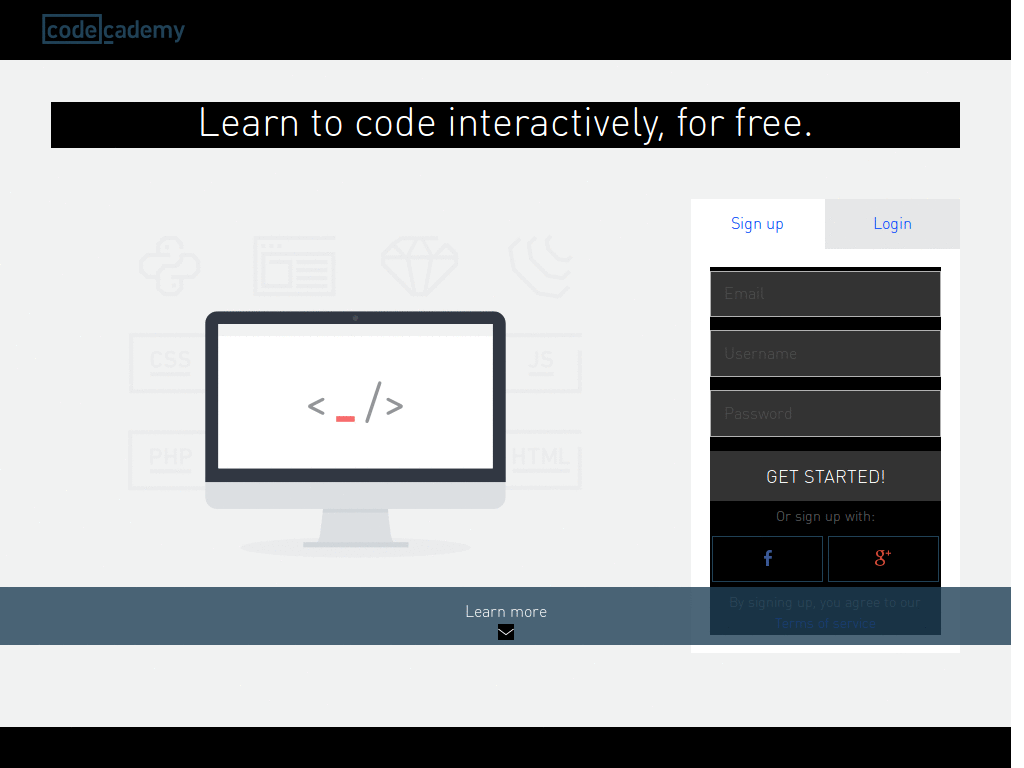Click inside the Password field
The image size is (1024, 768).
[824, 413]
